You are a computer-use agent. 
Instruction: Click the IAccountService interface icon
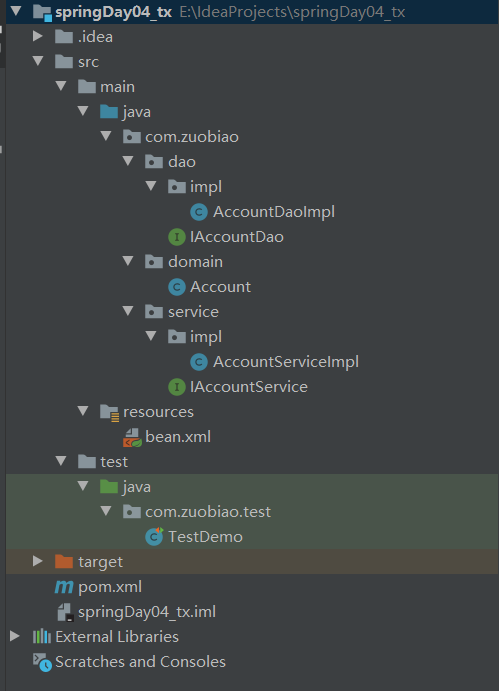[177, 387]
